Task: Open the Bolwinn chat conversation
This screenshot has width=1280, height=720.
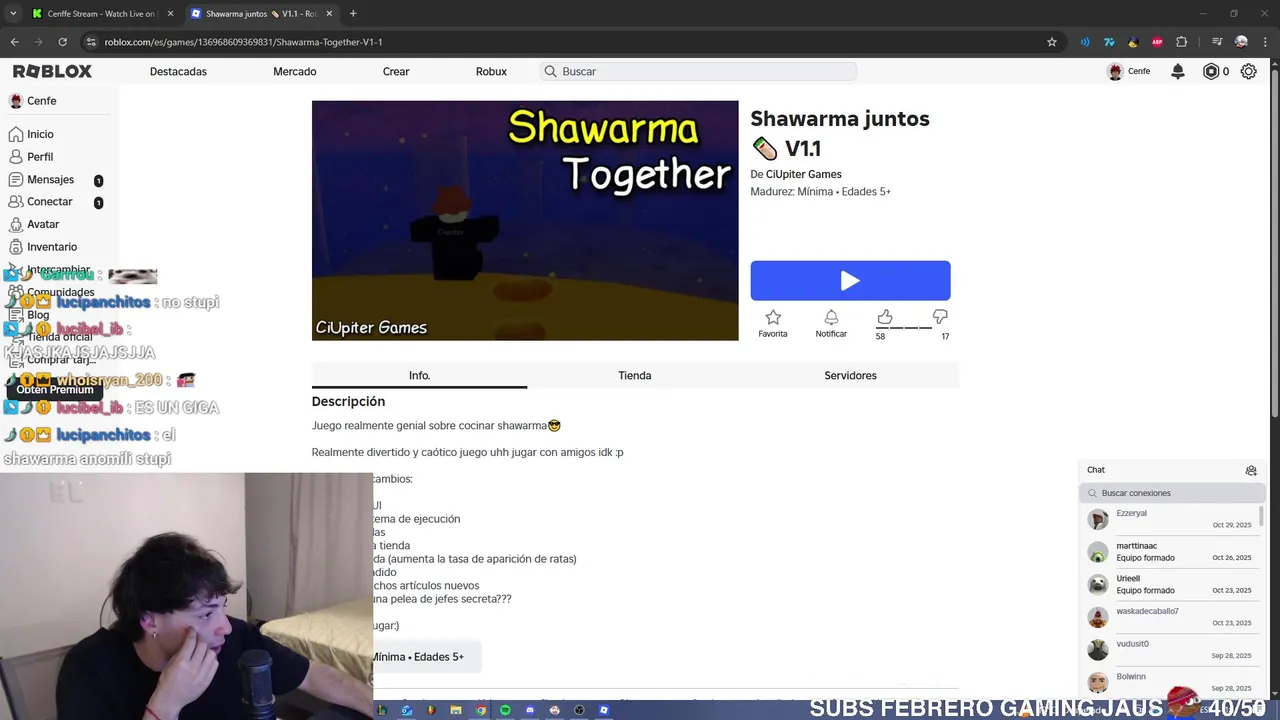Action: point(1170,682)
